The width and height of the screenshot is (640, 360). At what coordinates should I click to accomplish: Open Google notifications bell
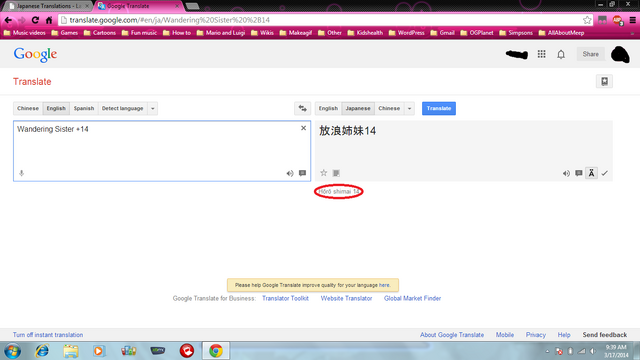pyautogui.click(x=561, y=54)
